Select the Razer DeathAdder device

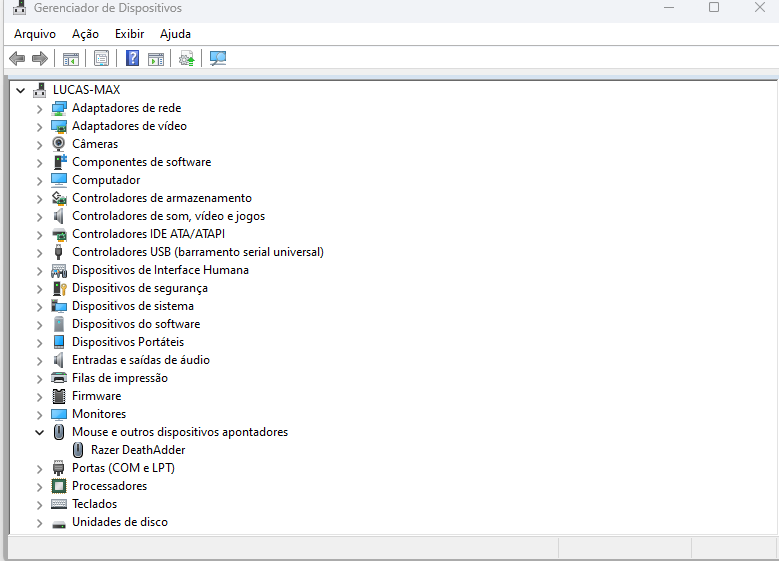(x=138, y=450)
